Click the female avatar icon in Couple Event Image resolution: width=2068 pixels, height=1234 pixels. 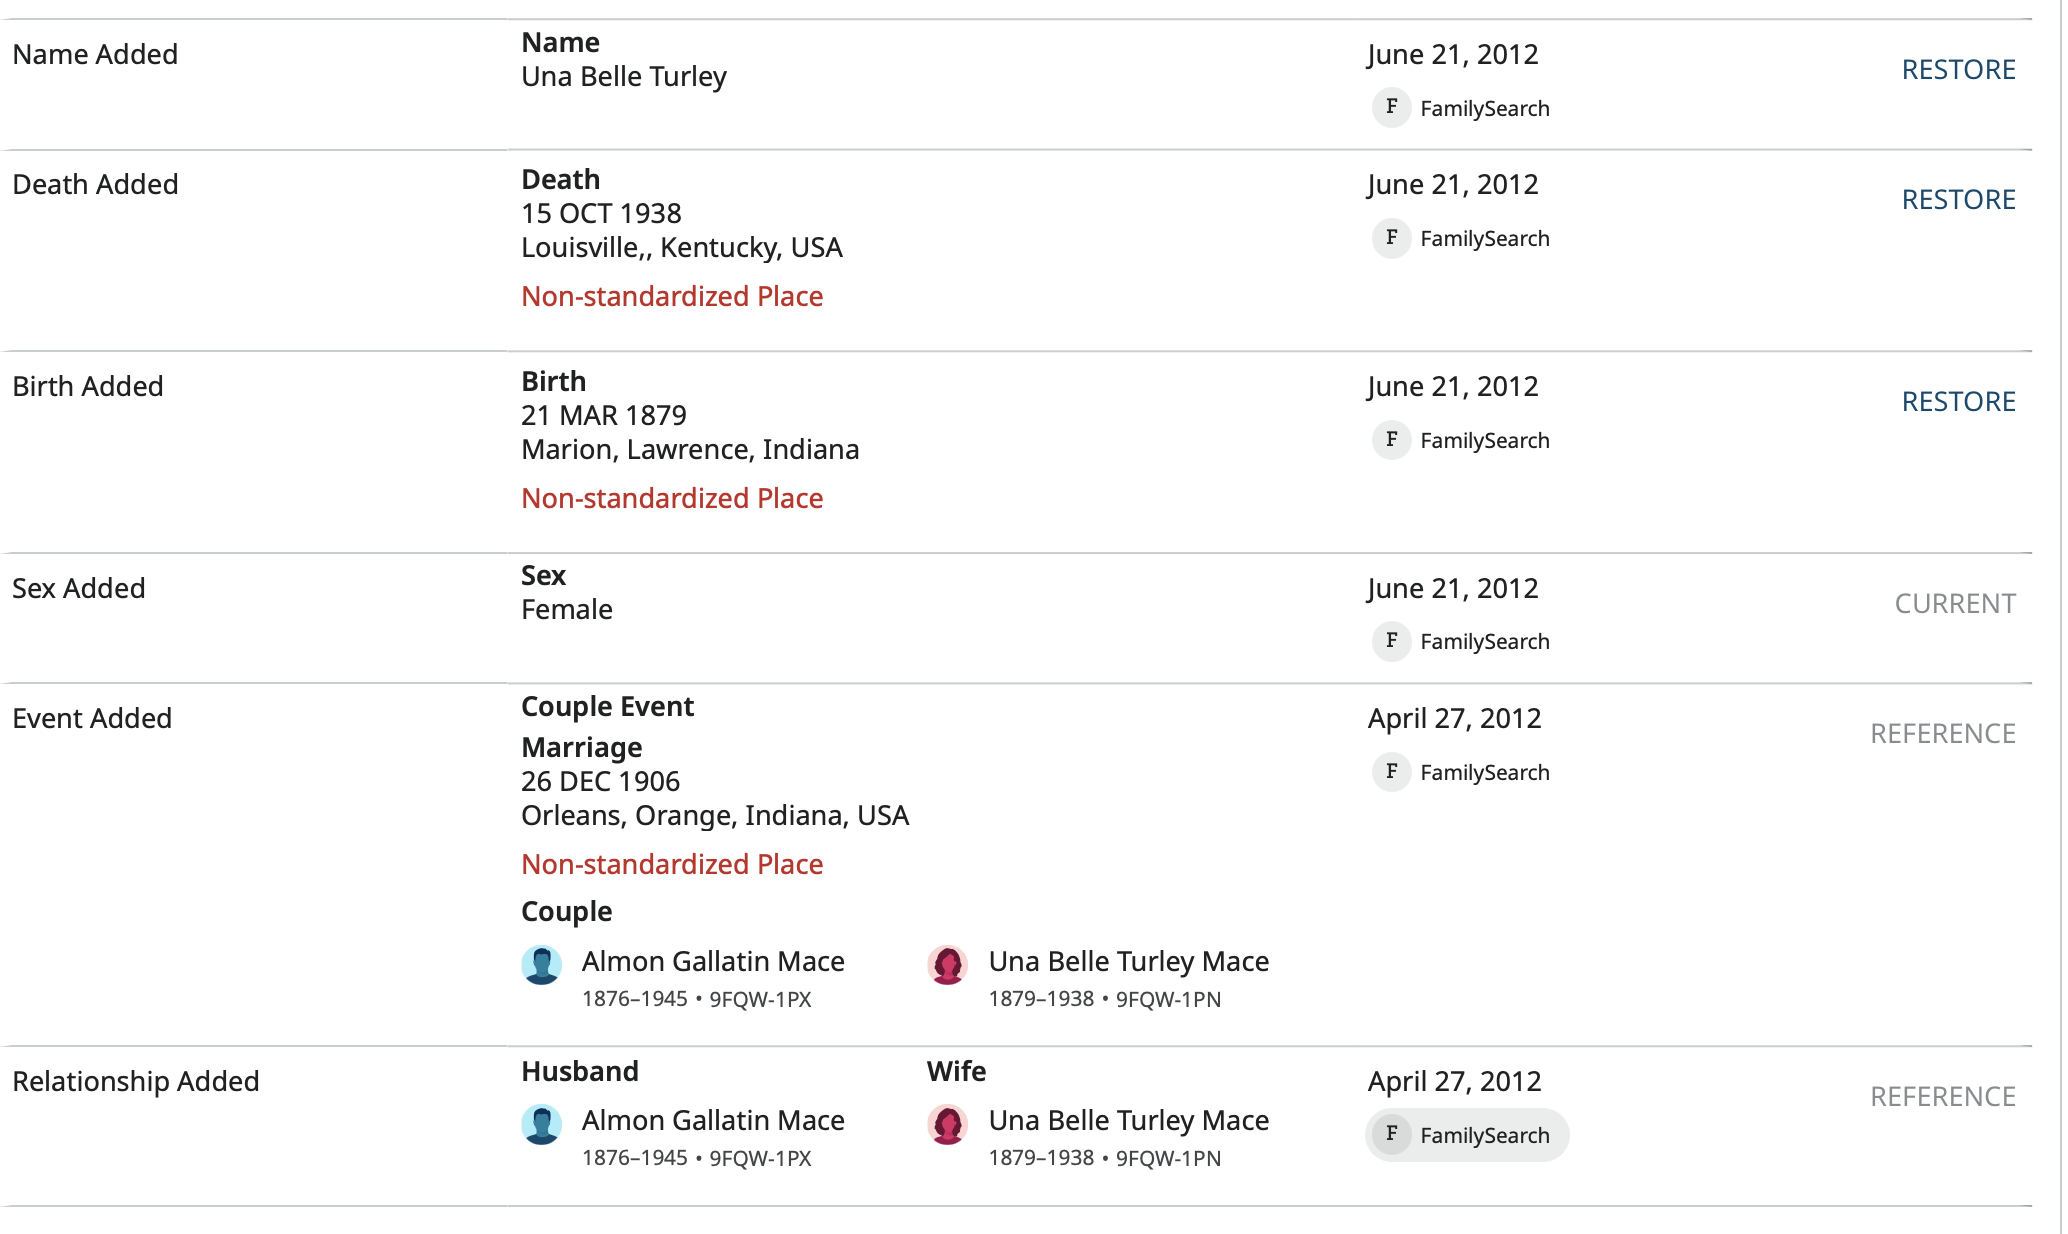[x=947, y=965]
